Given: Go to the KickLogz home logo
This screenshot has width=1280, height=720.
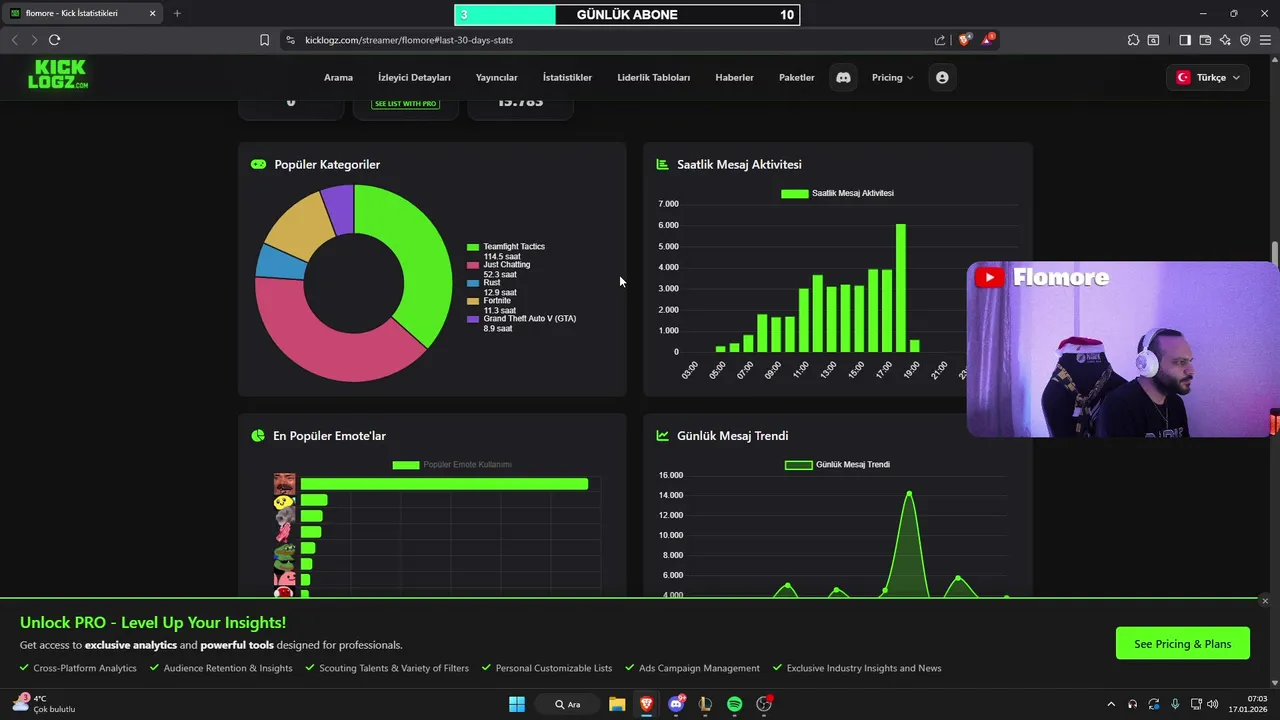Looking at the screenshot, I should pyautogui.click(x=57, y=75).
